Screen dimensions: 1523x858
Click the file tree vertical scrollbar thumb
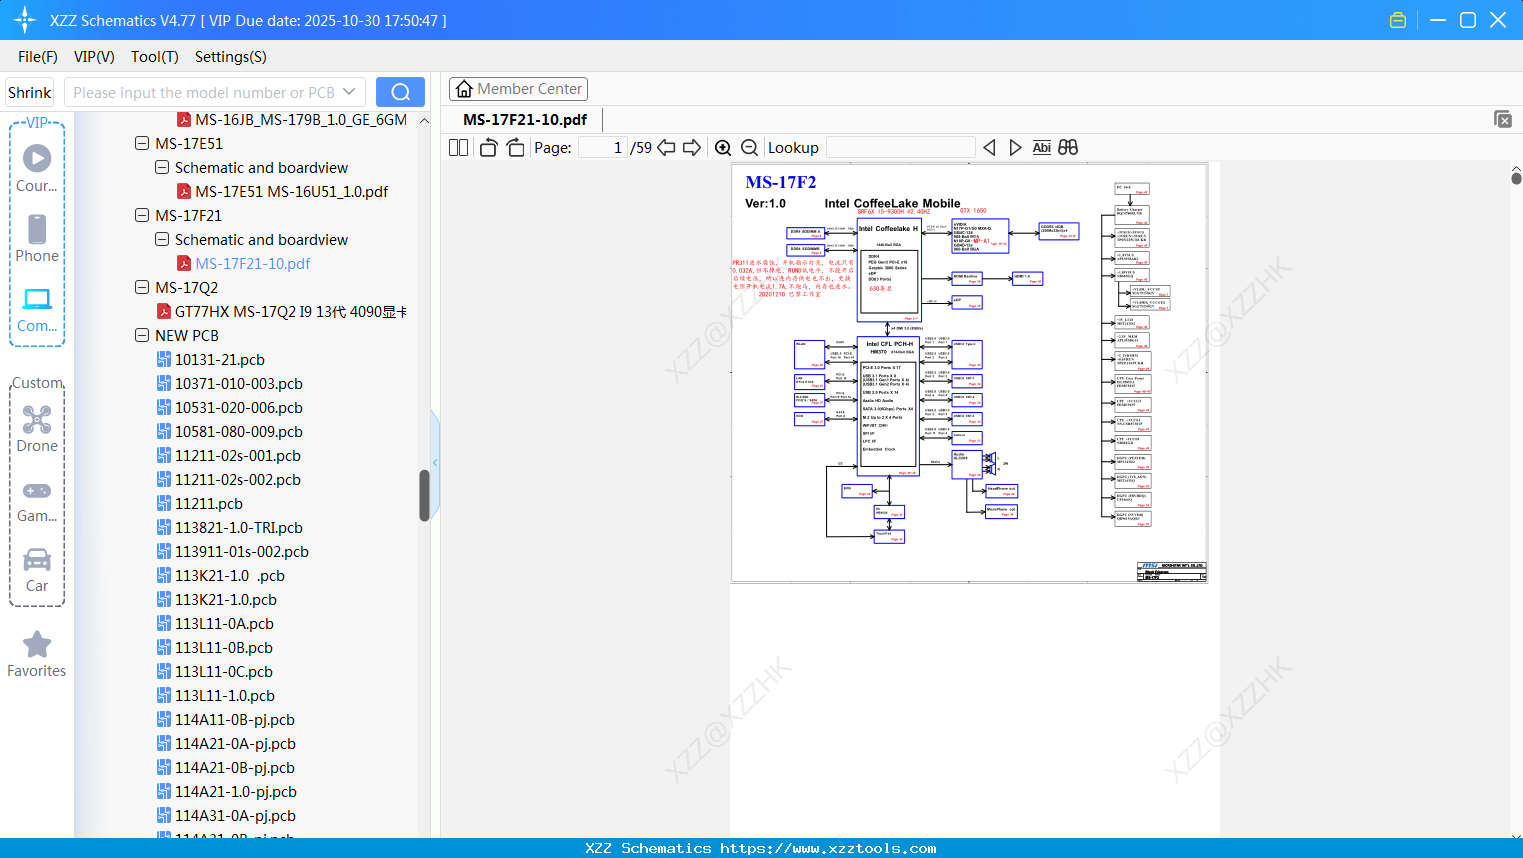pyautogui.click(x=424, y=495)
